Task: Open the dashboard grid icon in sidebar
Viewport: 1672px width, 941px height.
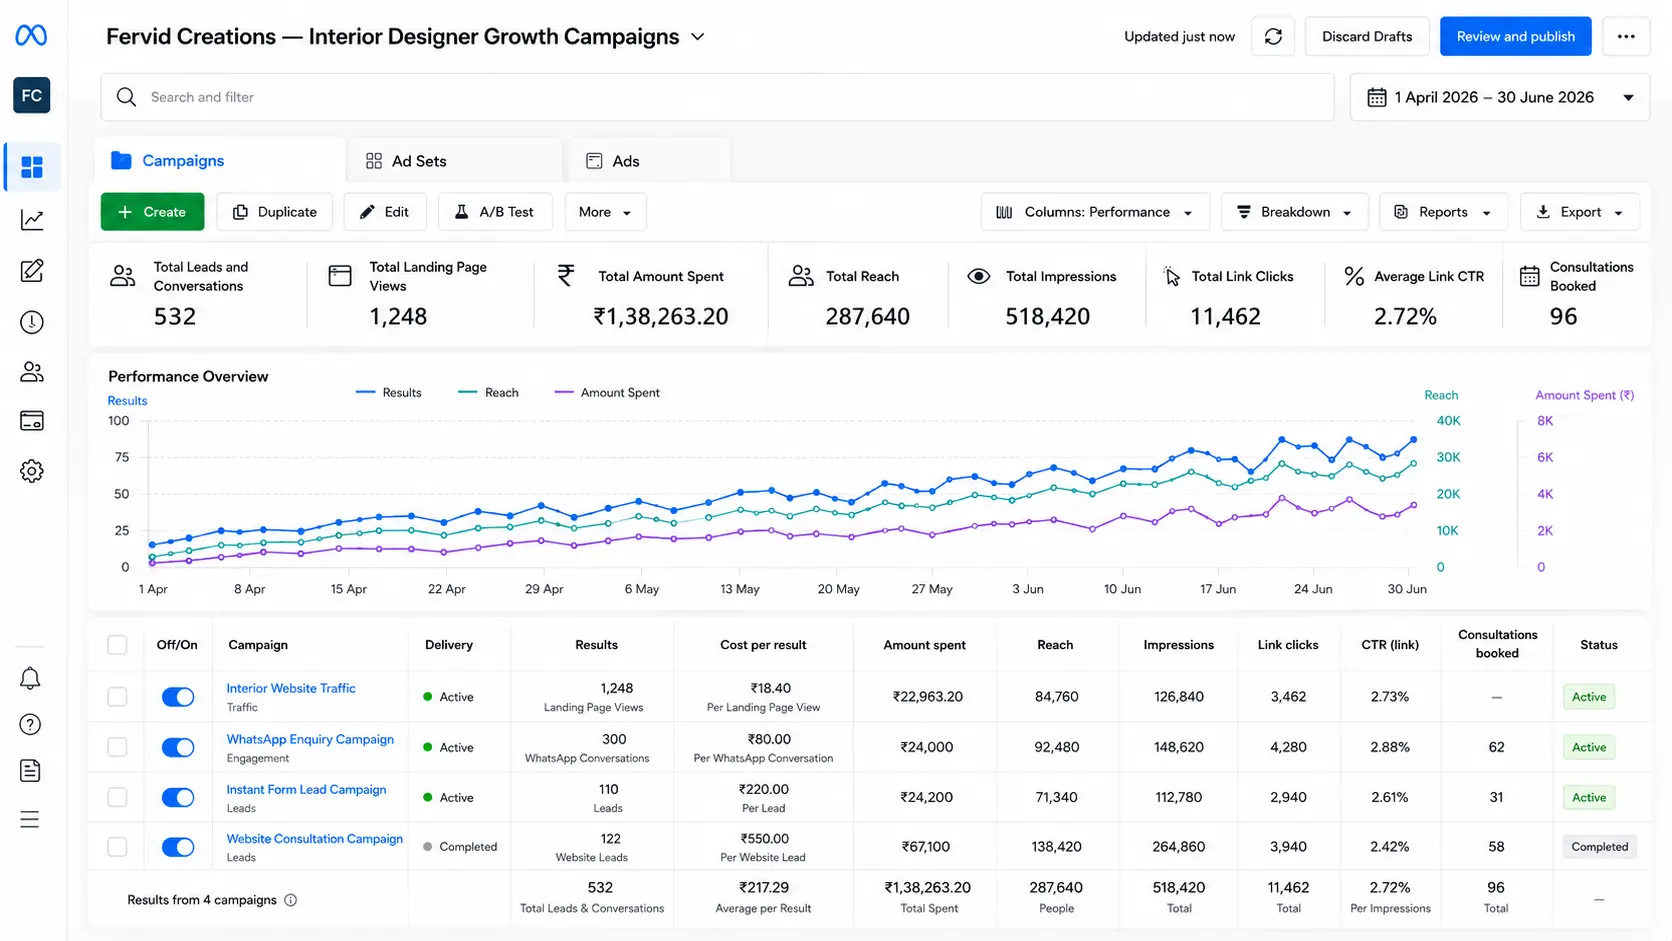Action: tap(32, 167)
